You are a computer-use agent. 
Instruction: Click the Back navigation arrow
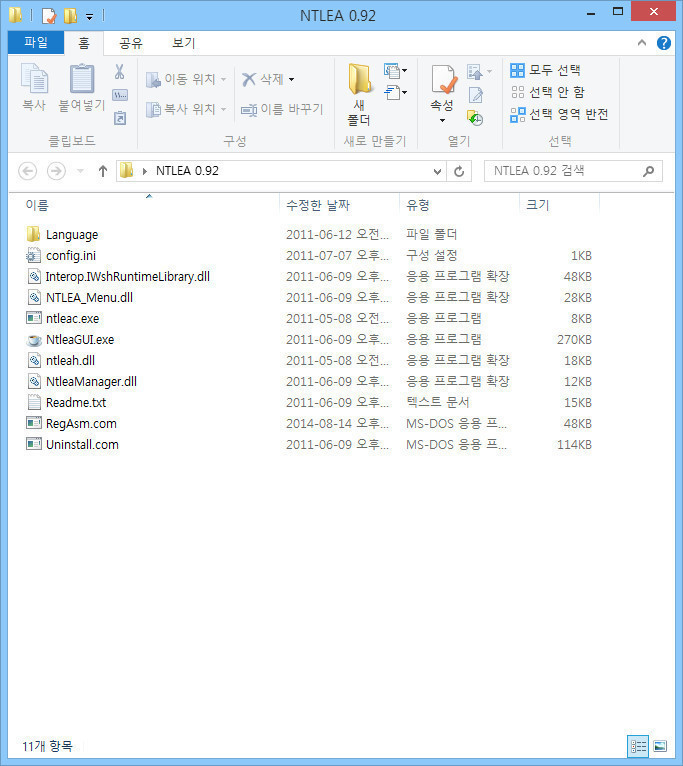(x=28, y=171)
